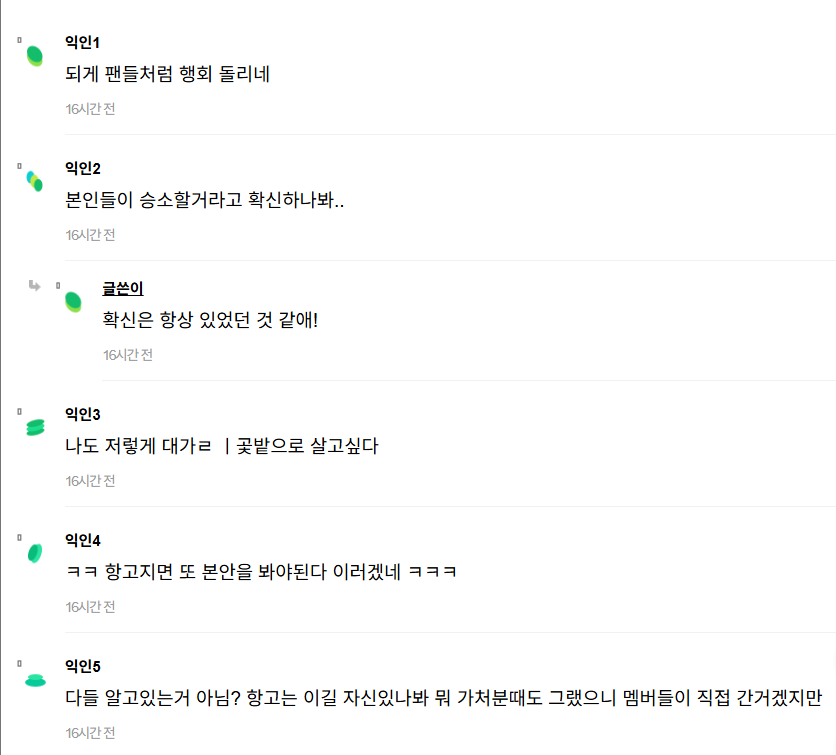Click the timestamp under 글쓴이's reply
Viewport: 836px width, 755px height.
pos(128,355)
